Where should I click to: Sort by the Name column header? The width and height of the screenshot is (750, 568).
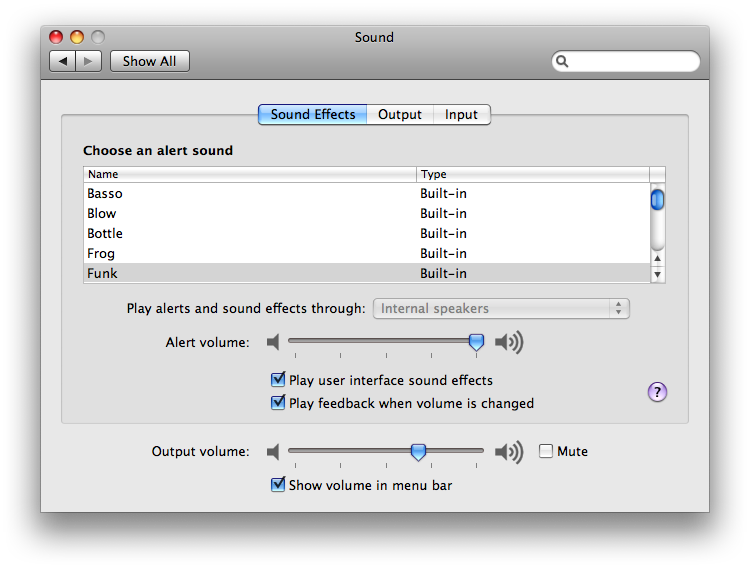click(x=250, y=174)
